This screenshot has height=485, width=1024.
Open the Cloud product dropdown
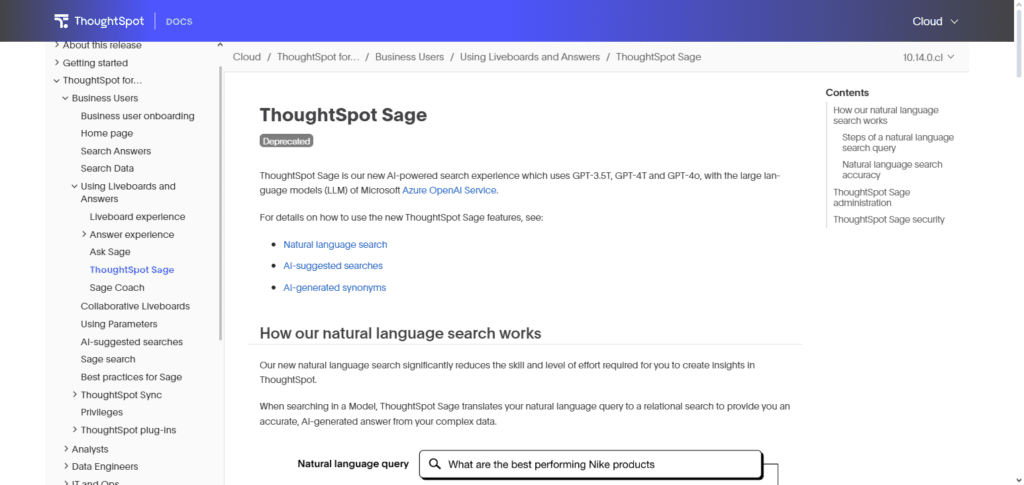coord(935,21)
